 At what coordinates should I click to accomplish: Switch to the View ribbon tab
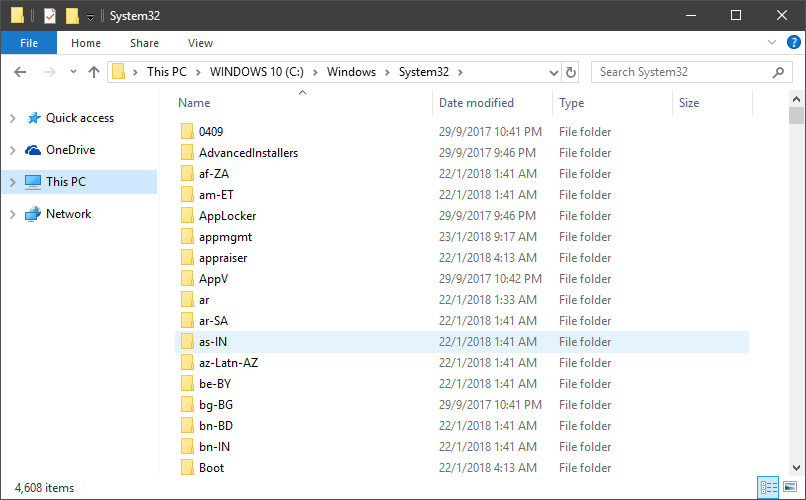(200, 43)
